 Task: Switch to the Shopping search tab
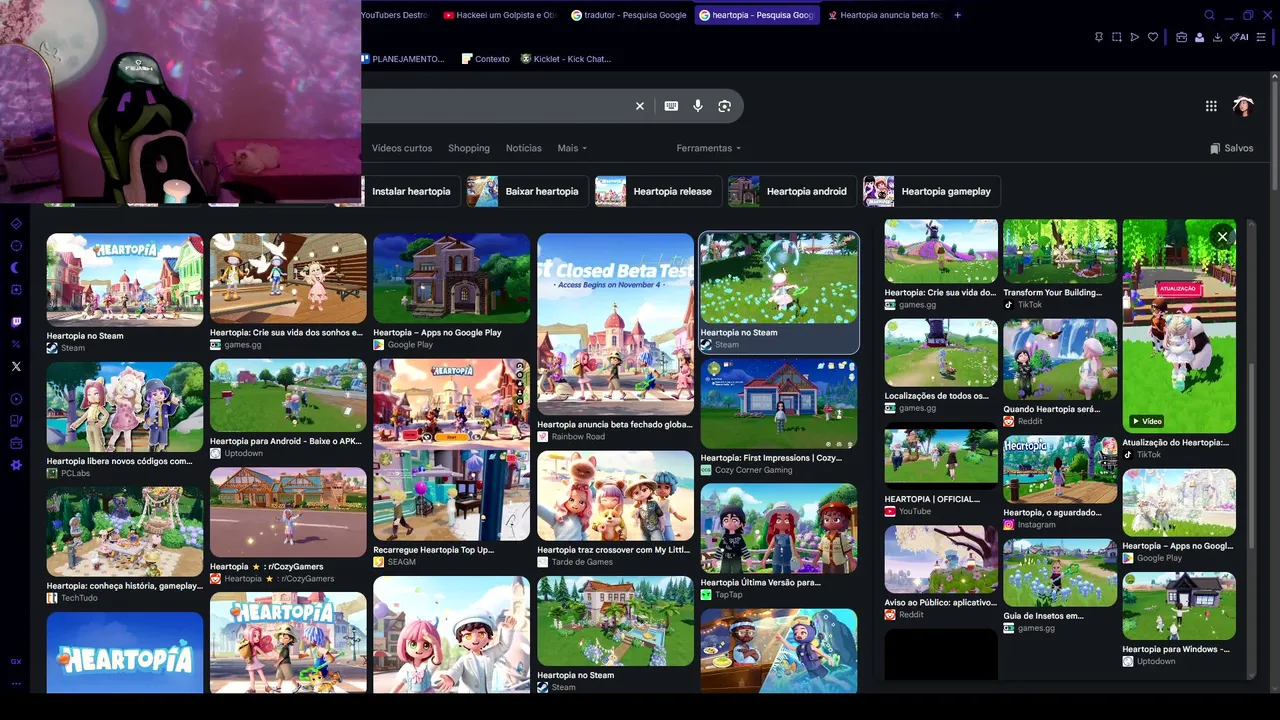(x=469, y=148)
